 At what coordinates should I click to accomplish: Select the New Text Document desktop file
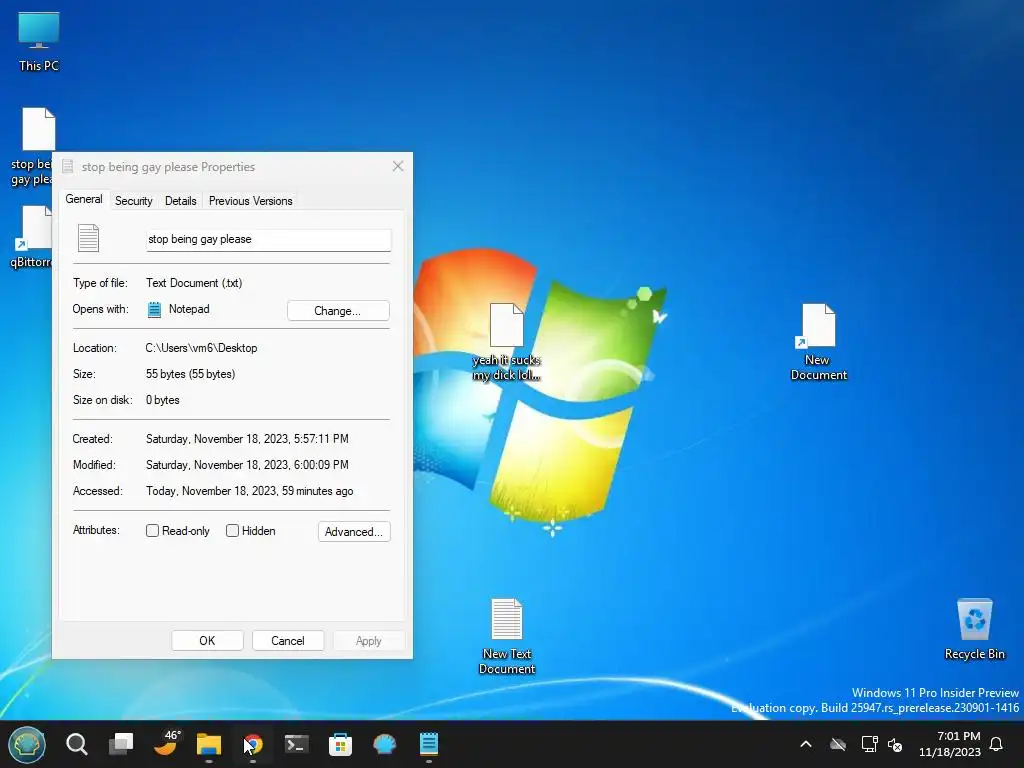[x=507, y=636]
